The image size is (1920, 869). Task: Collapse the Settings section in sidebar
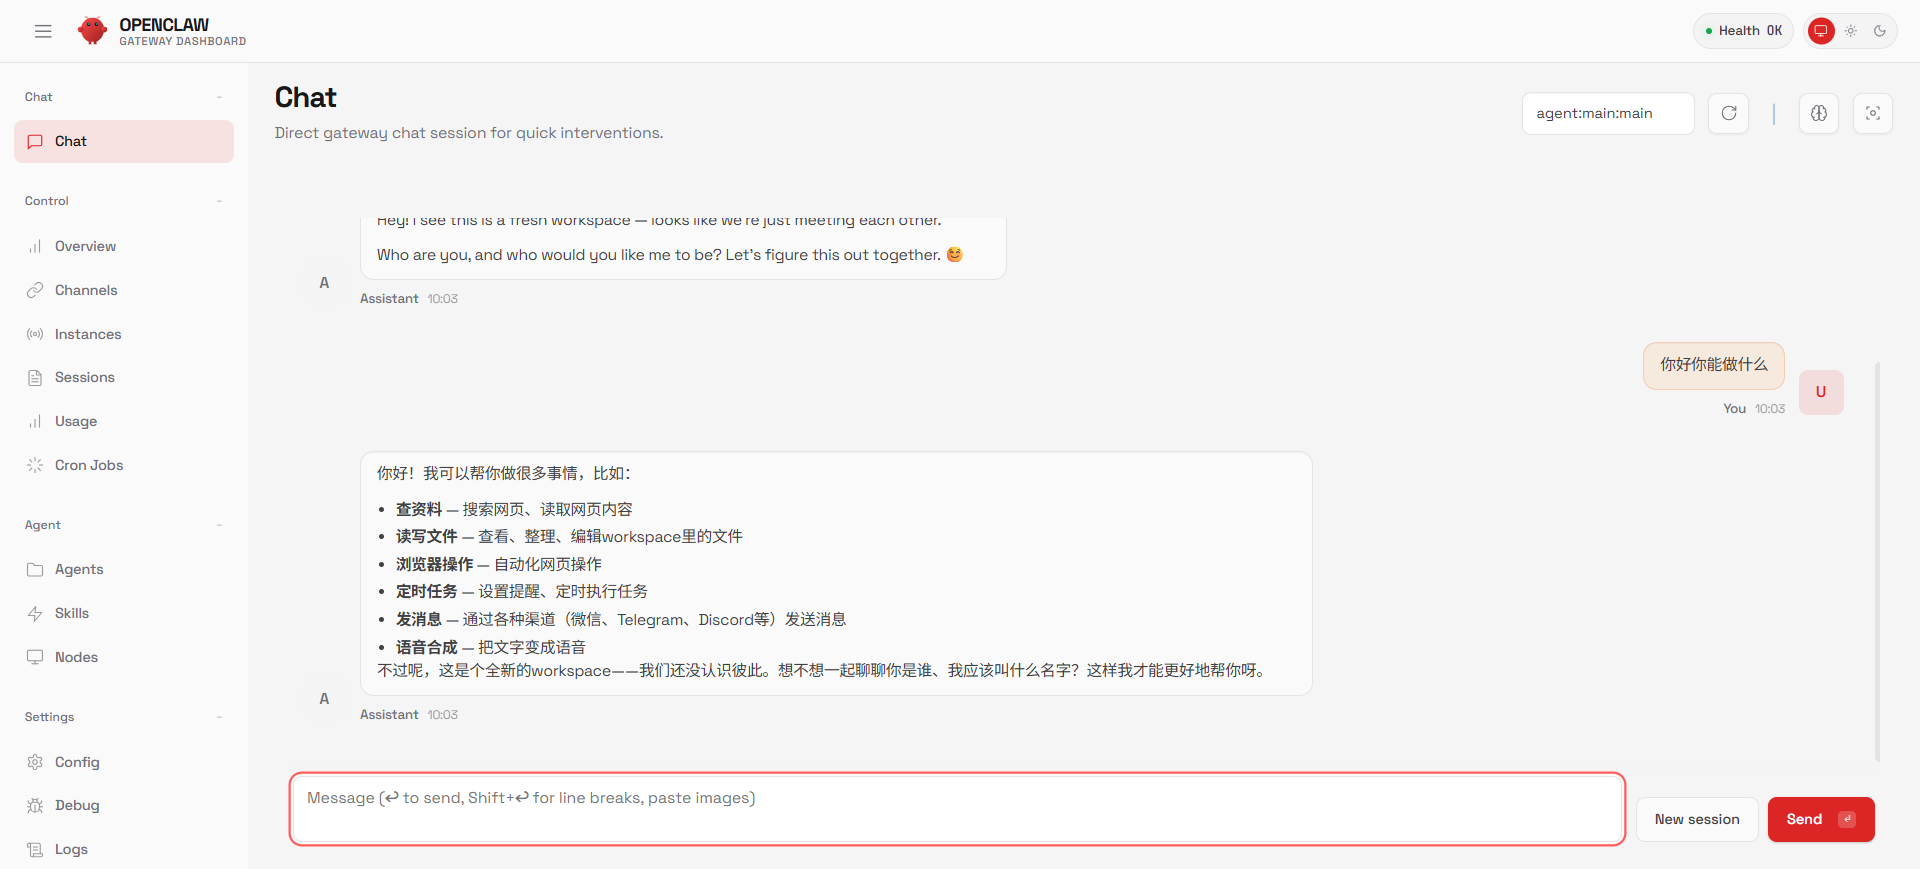click(219, 717)
